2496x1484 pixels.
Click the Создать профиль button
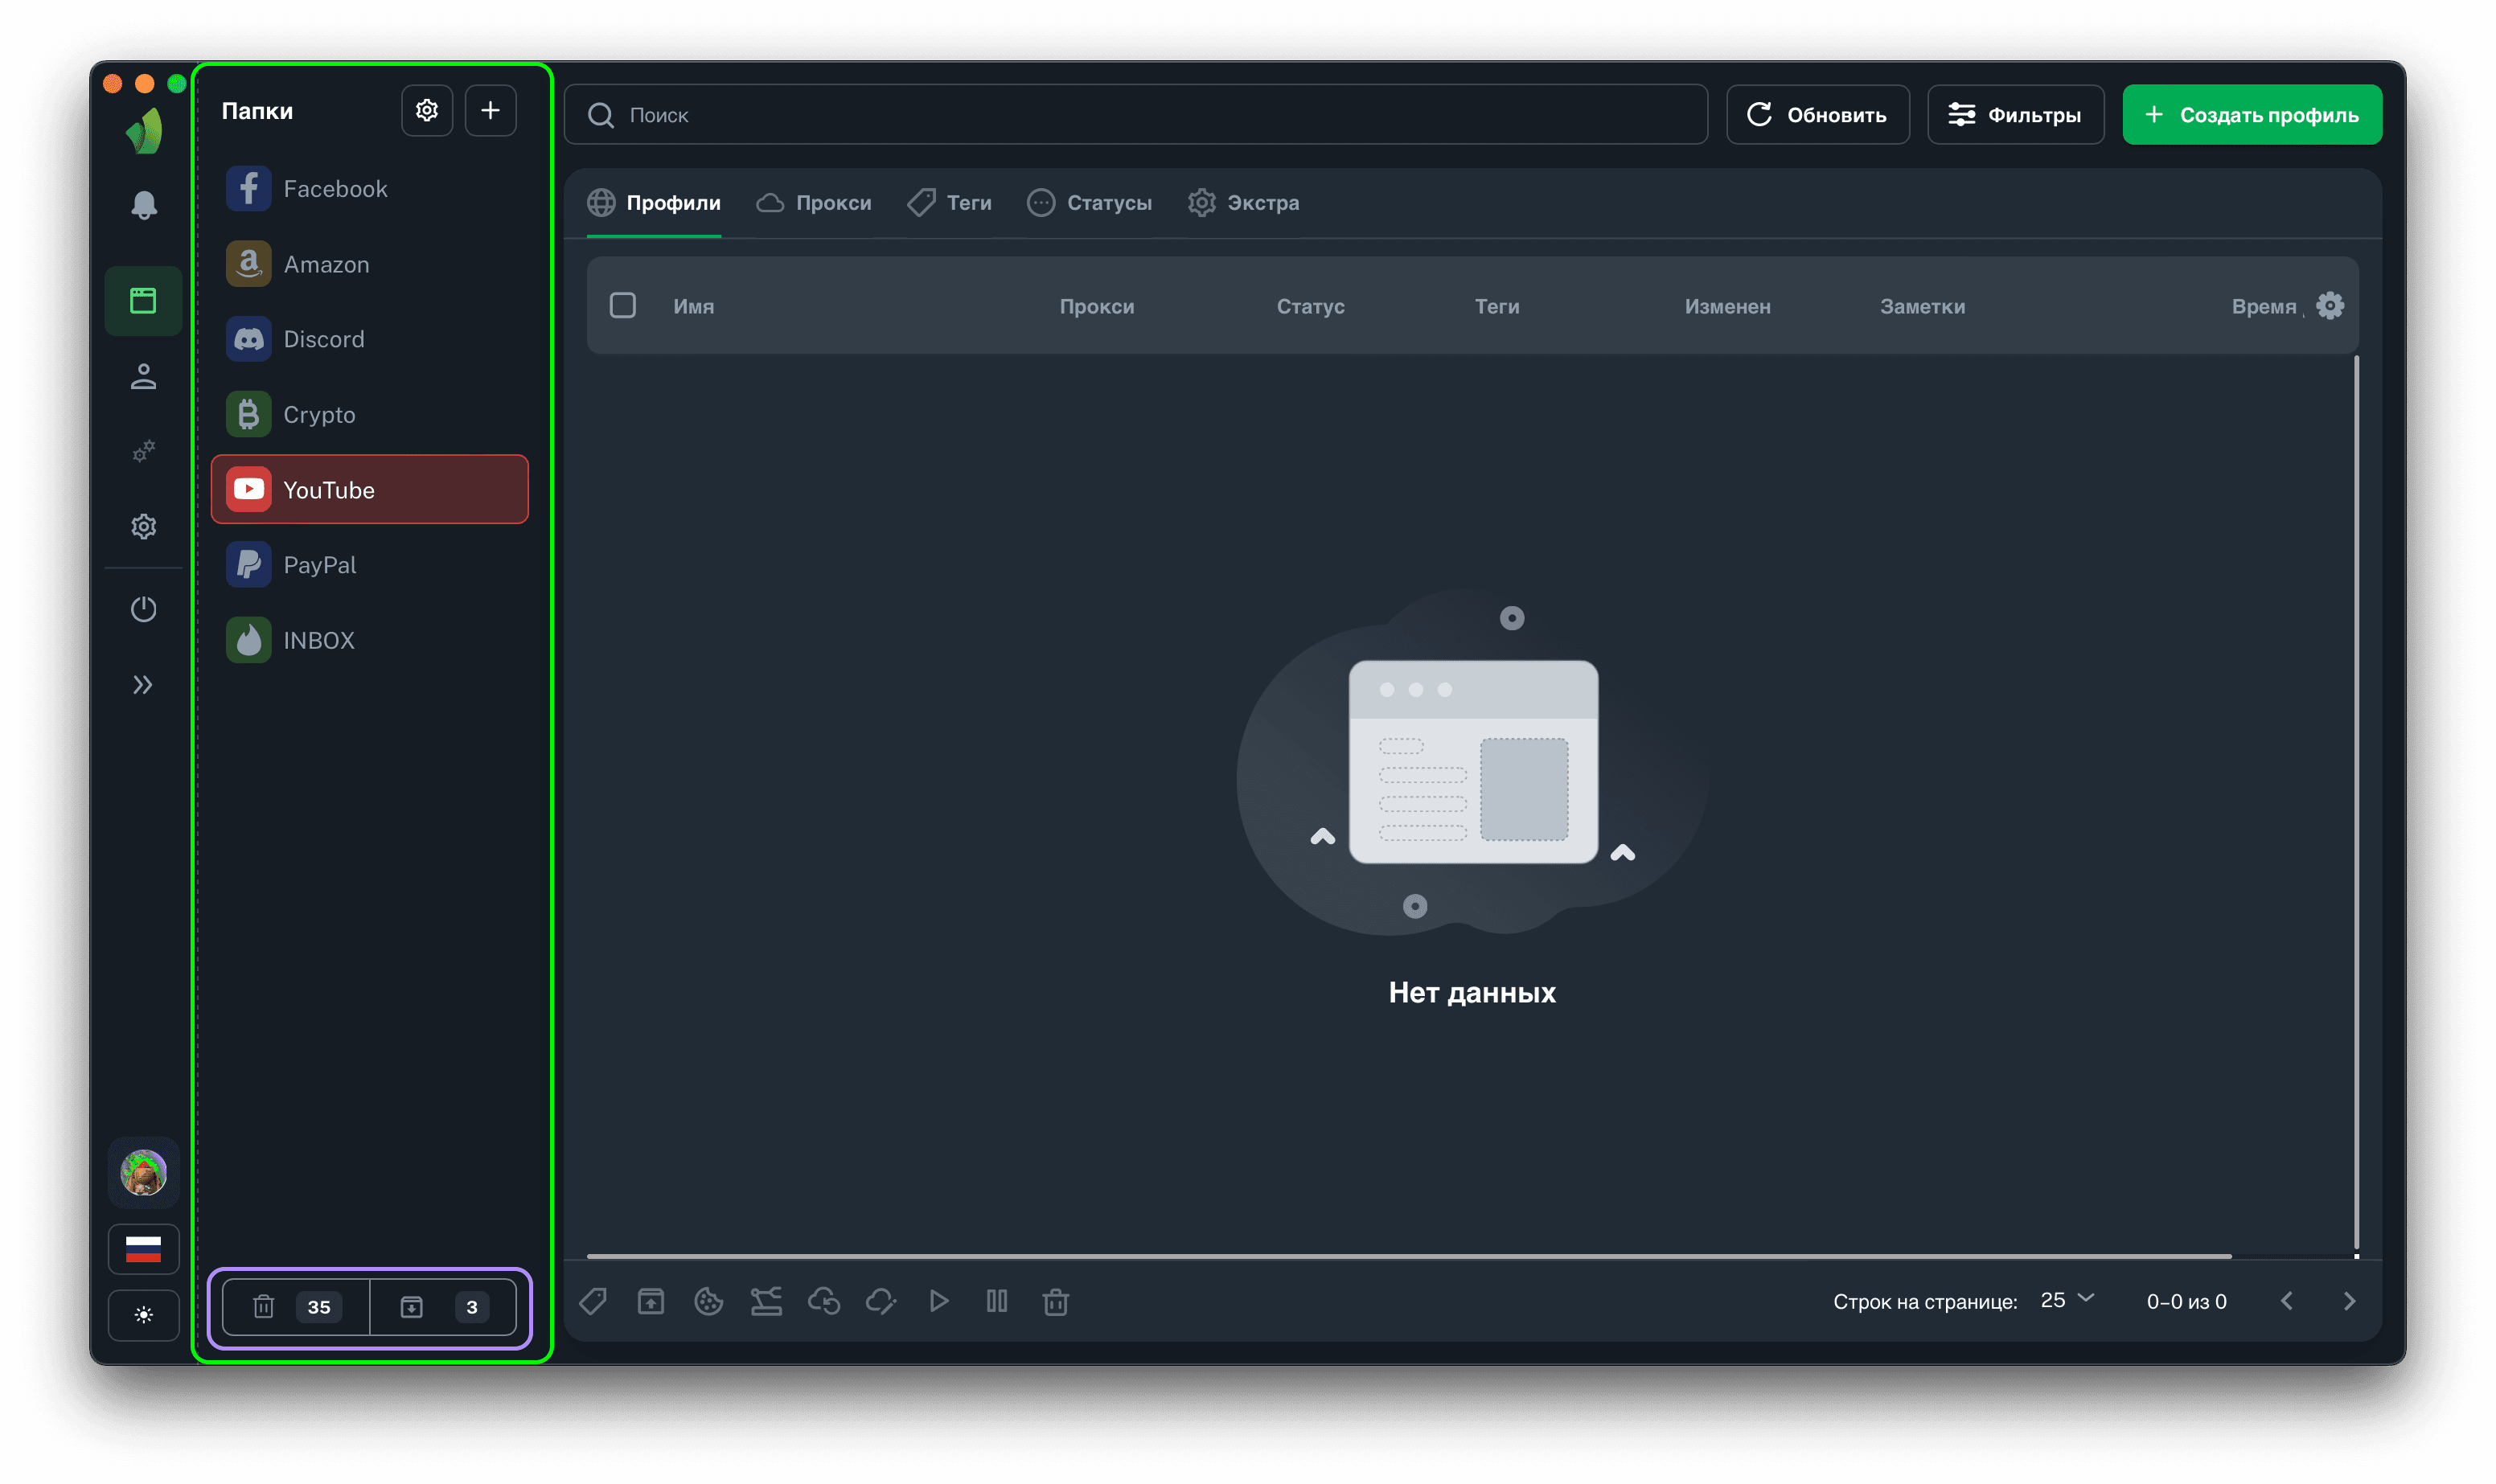coord(2251,115)
